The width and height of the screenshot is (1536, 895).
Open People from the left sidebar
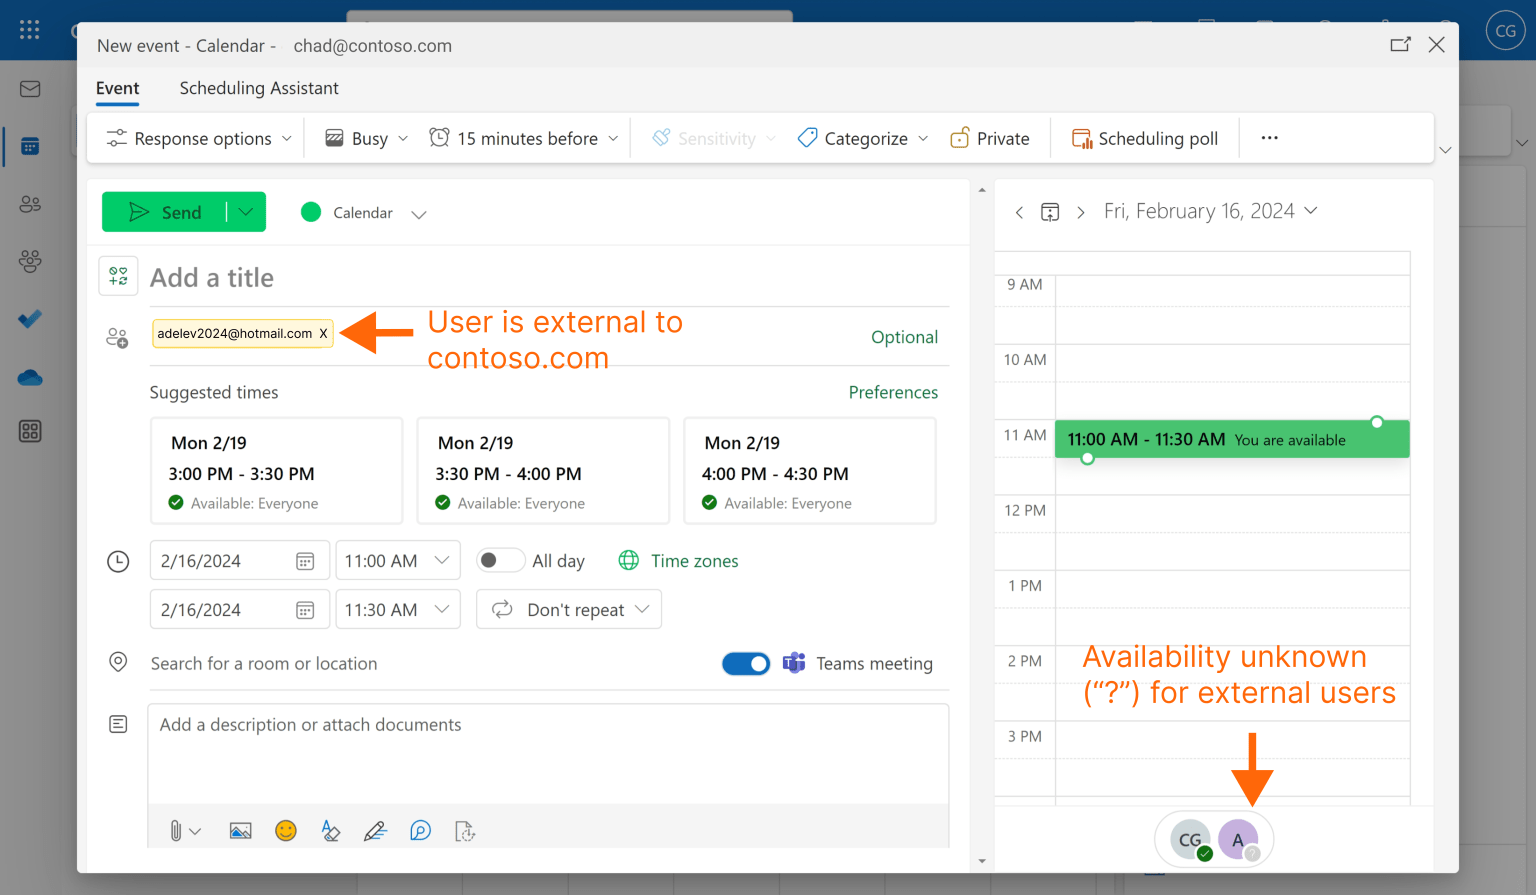30,204
